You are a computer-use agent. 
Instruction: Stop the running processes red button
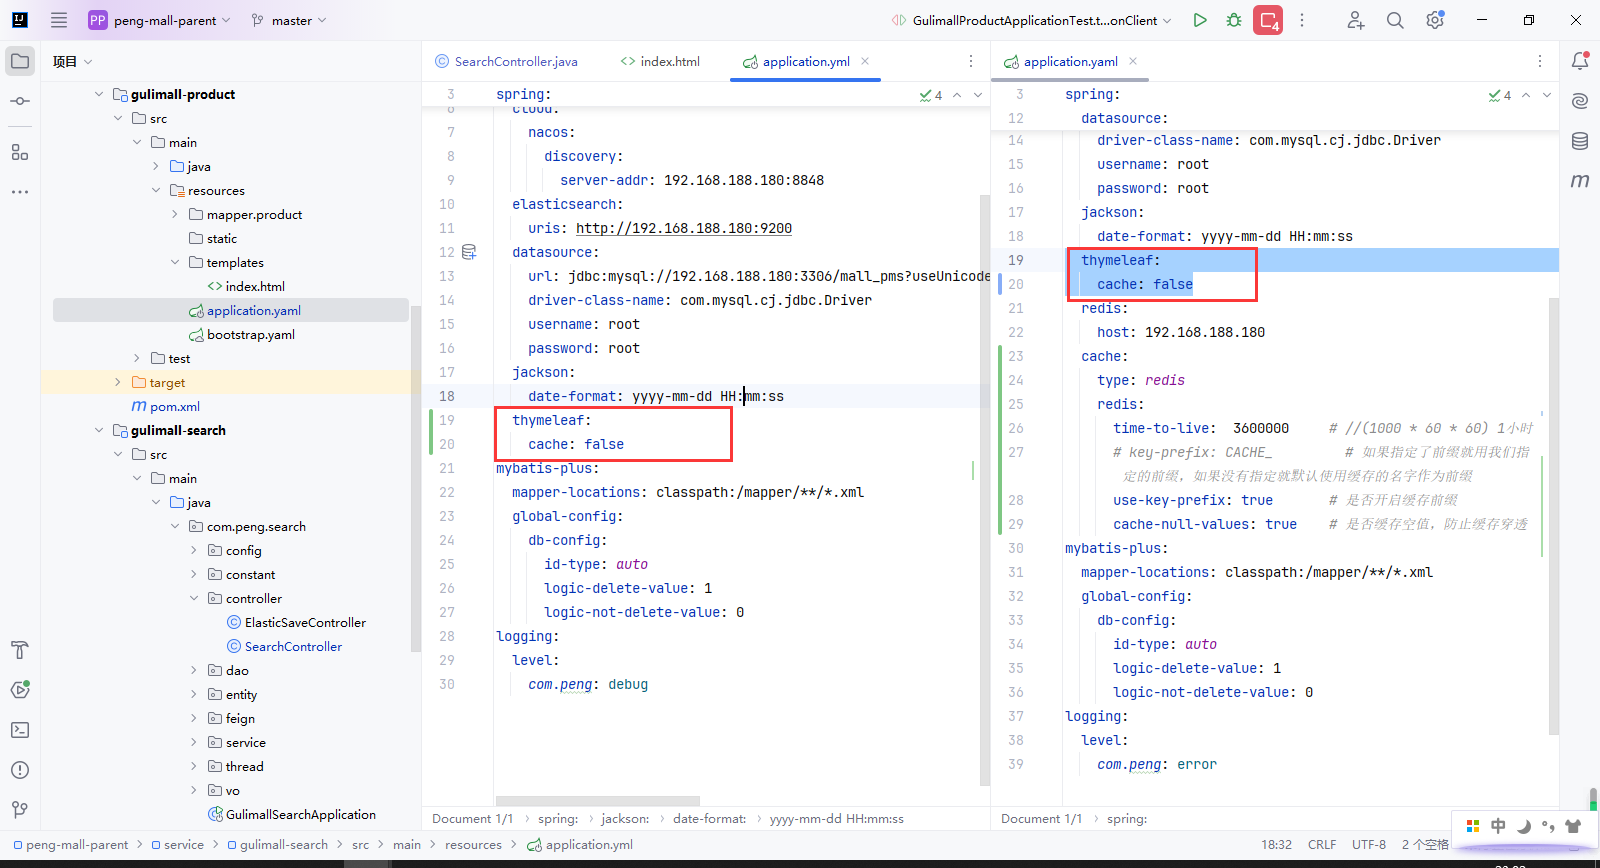coord(1268,20)
